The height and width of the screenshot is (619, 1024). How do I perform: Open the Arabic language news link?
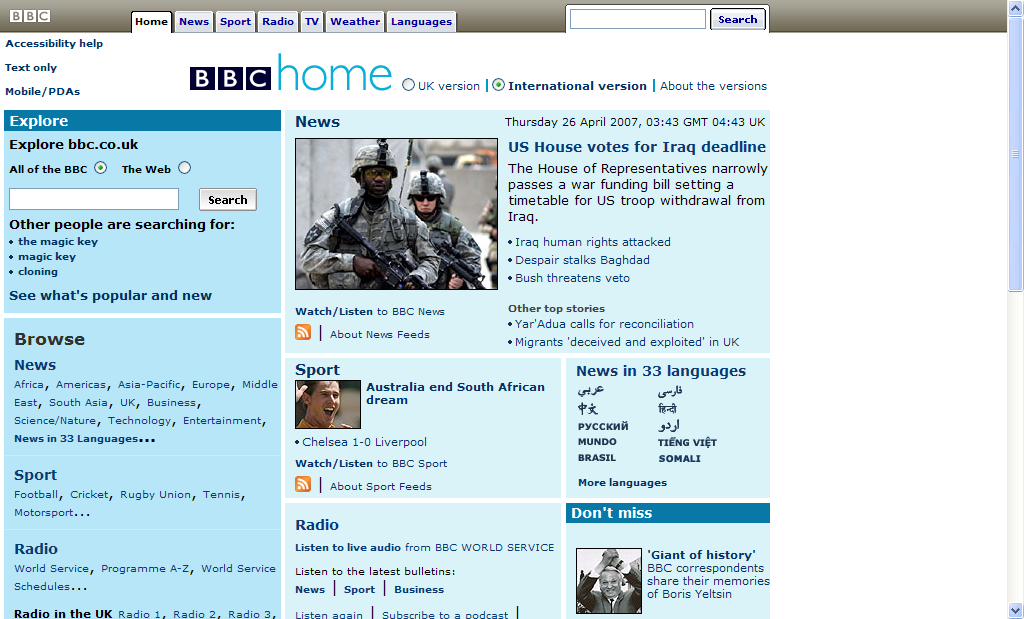(x=591, y=391)
